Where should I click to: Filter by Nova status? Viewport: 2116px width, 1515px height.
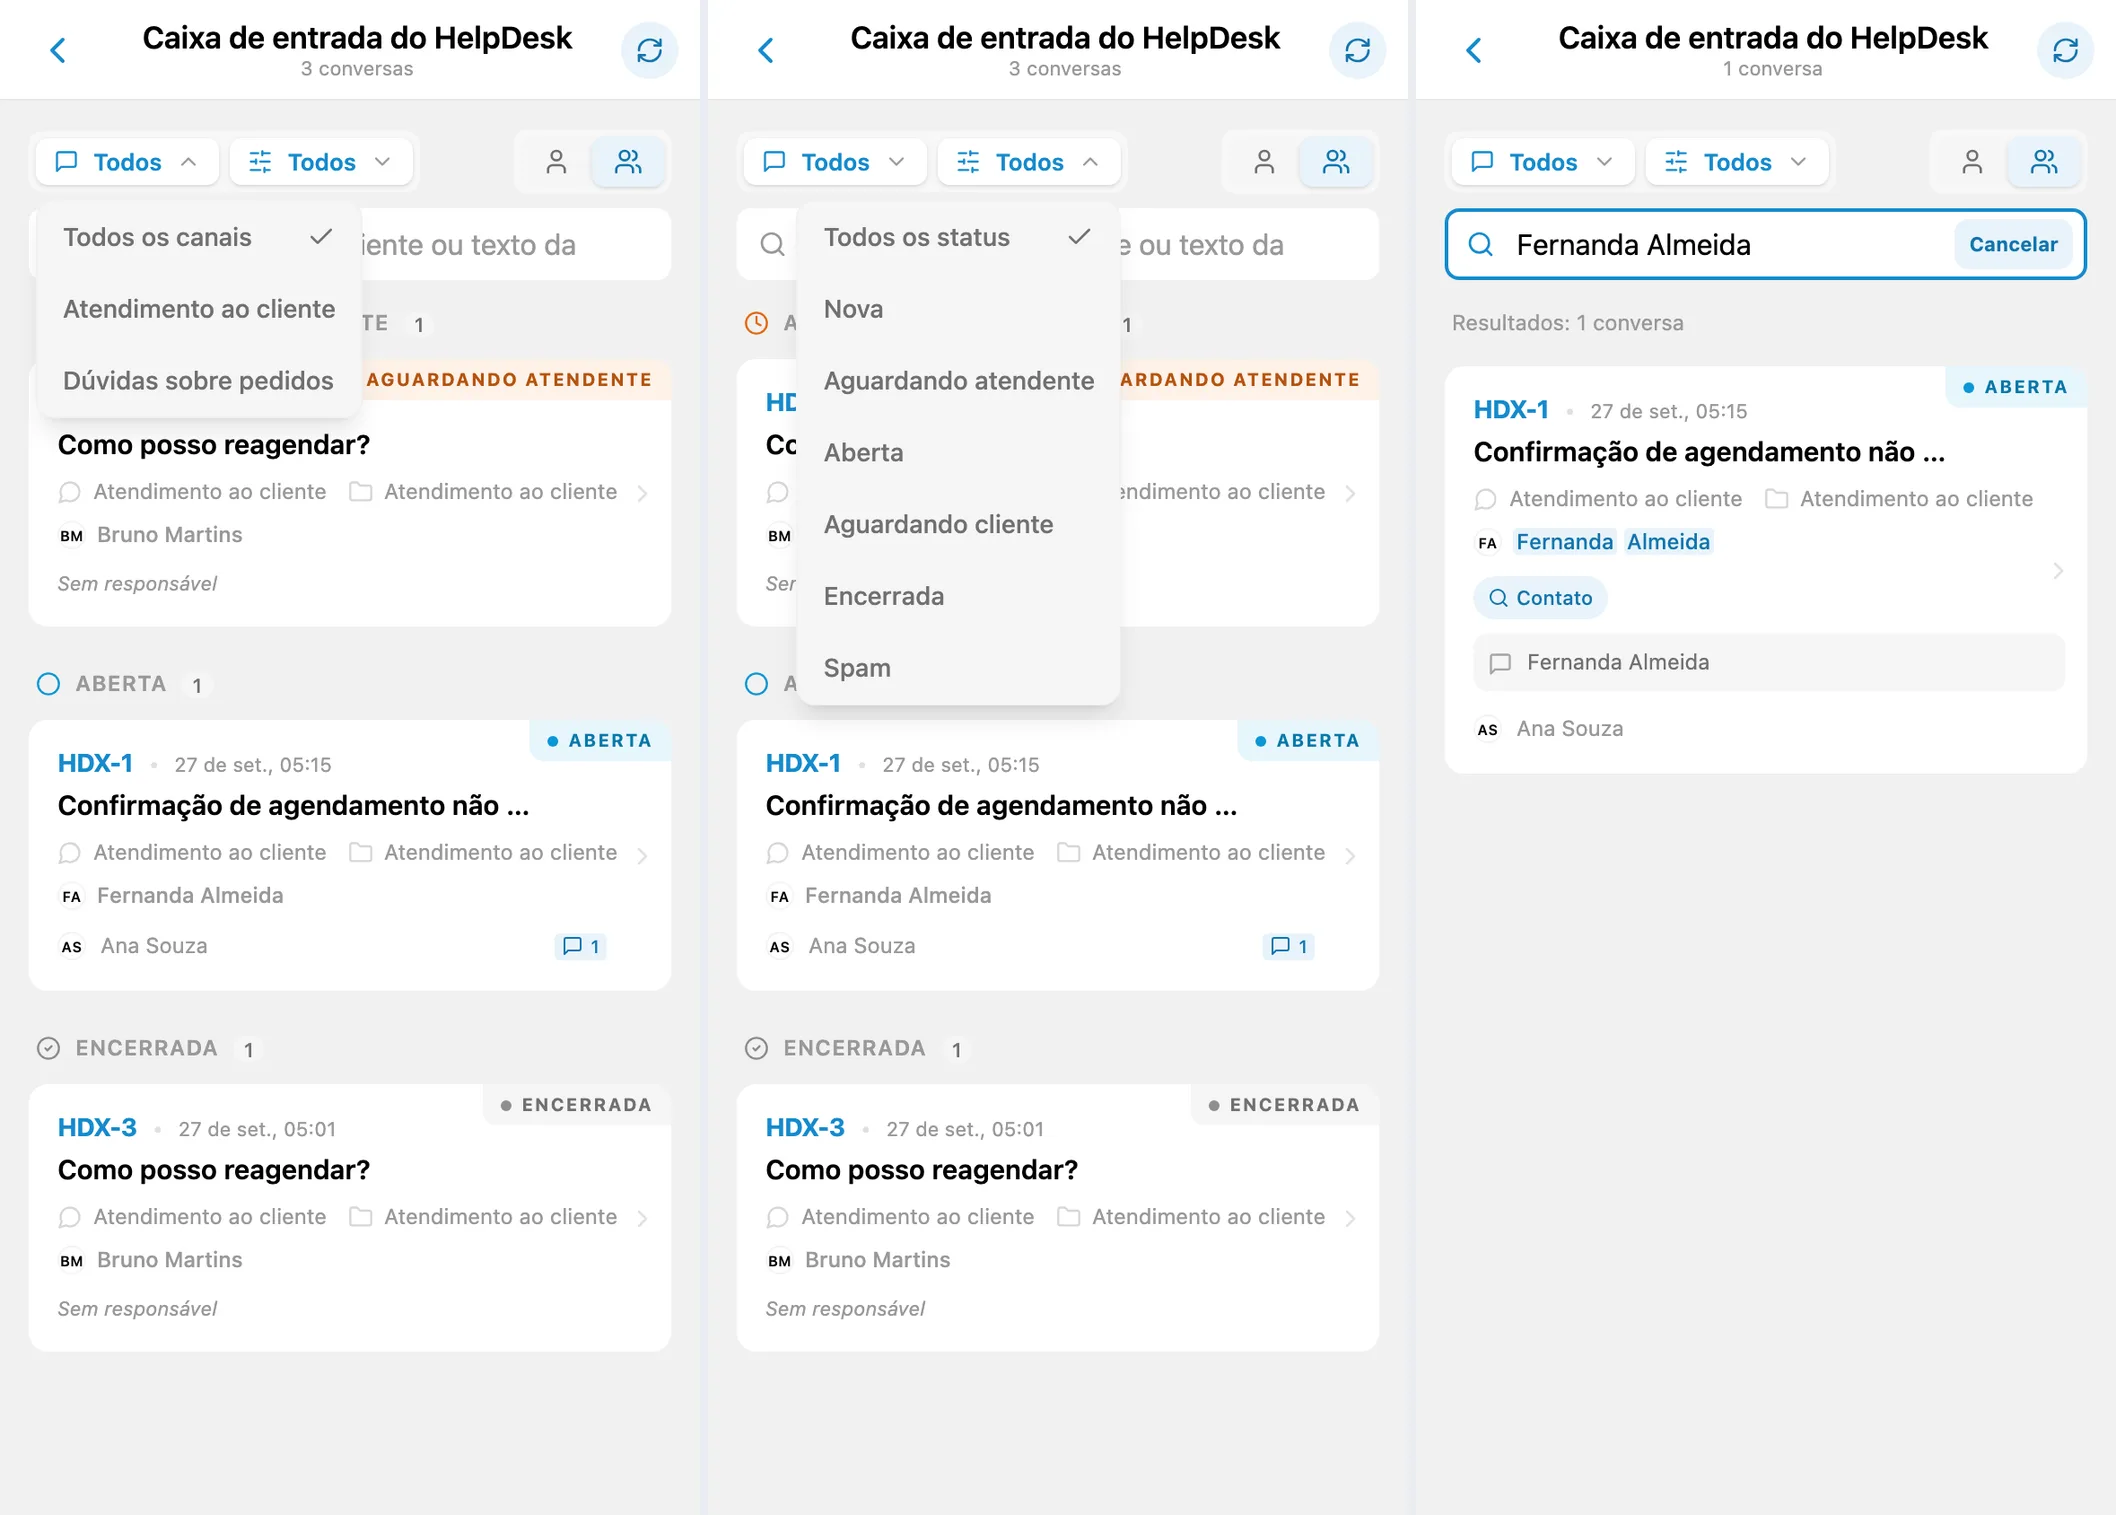[958, 309]
